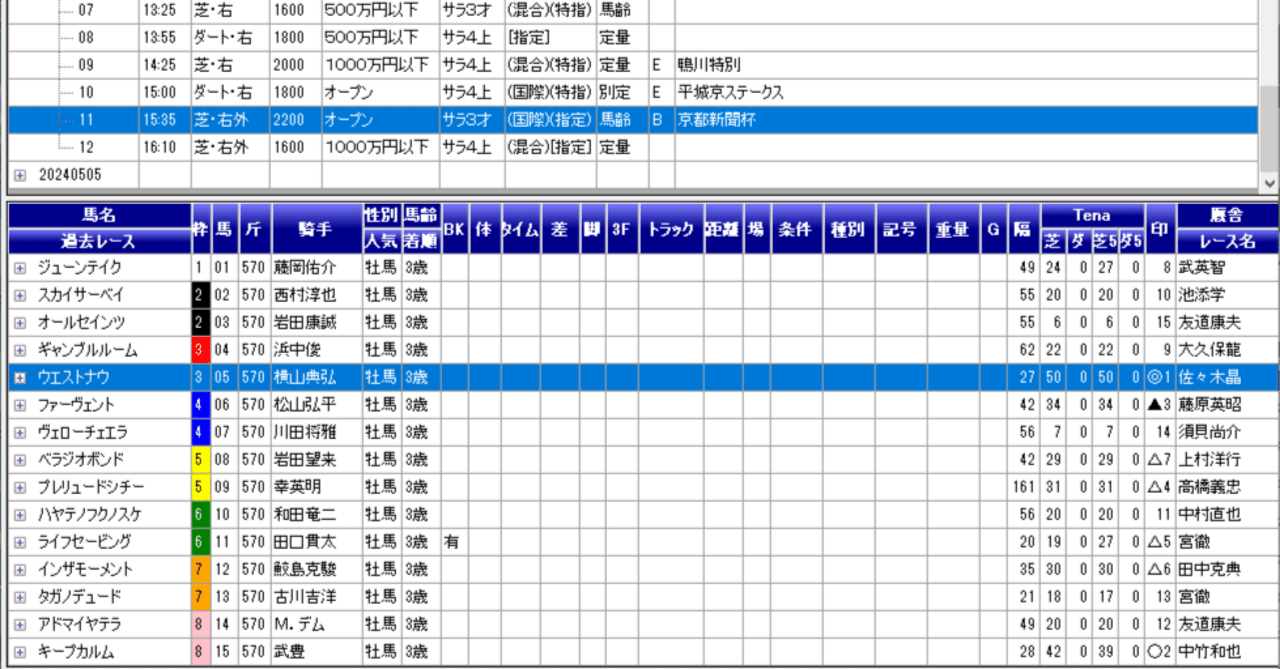Expand the 20240505 date node
The width and height of the screenshot is (1280, 669).
tap(20, 175)
